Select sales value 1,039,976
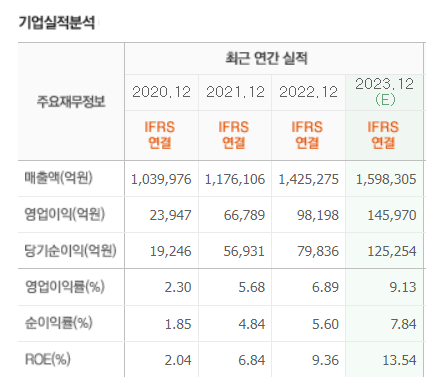 tap(161, 179)
